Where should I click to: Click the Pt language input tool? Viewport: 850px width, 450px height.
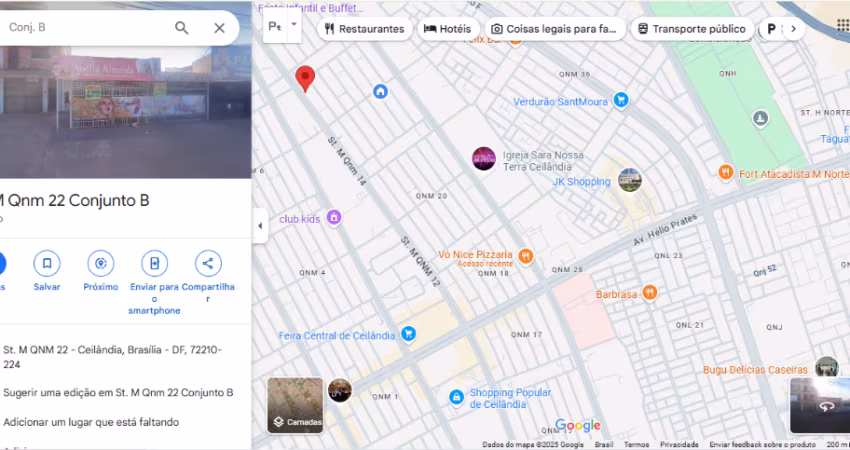(275, 26)
